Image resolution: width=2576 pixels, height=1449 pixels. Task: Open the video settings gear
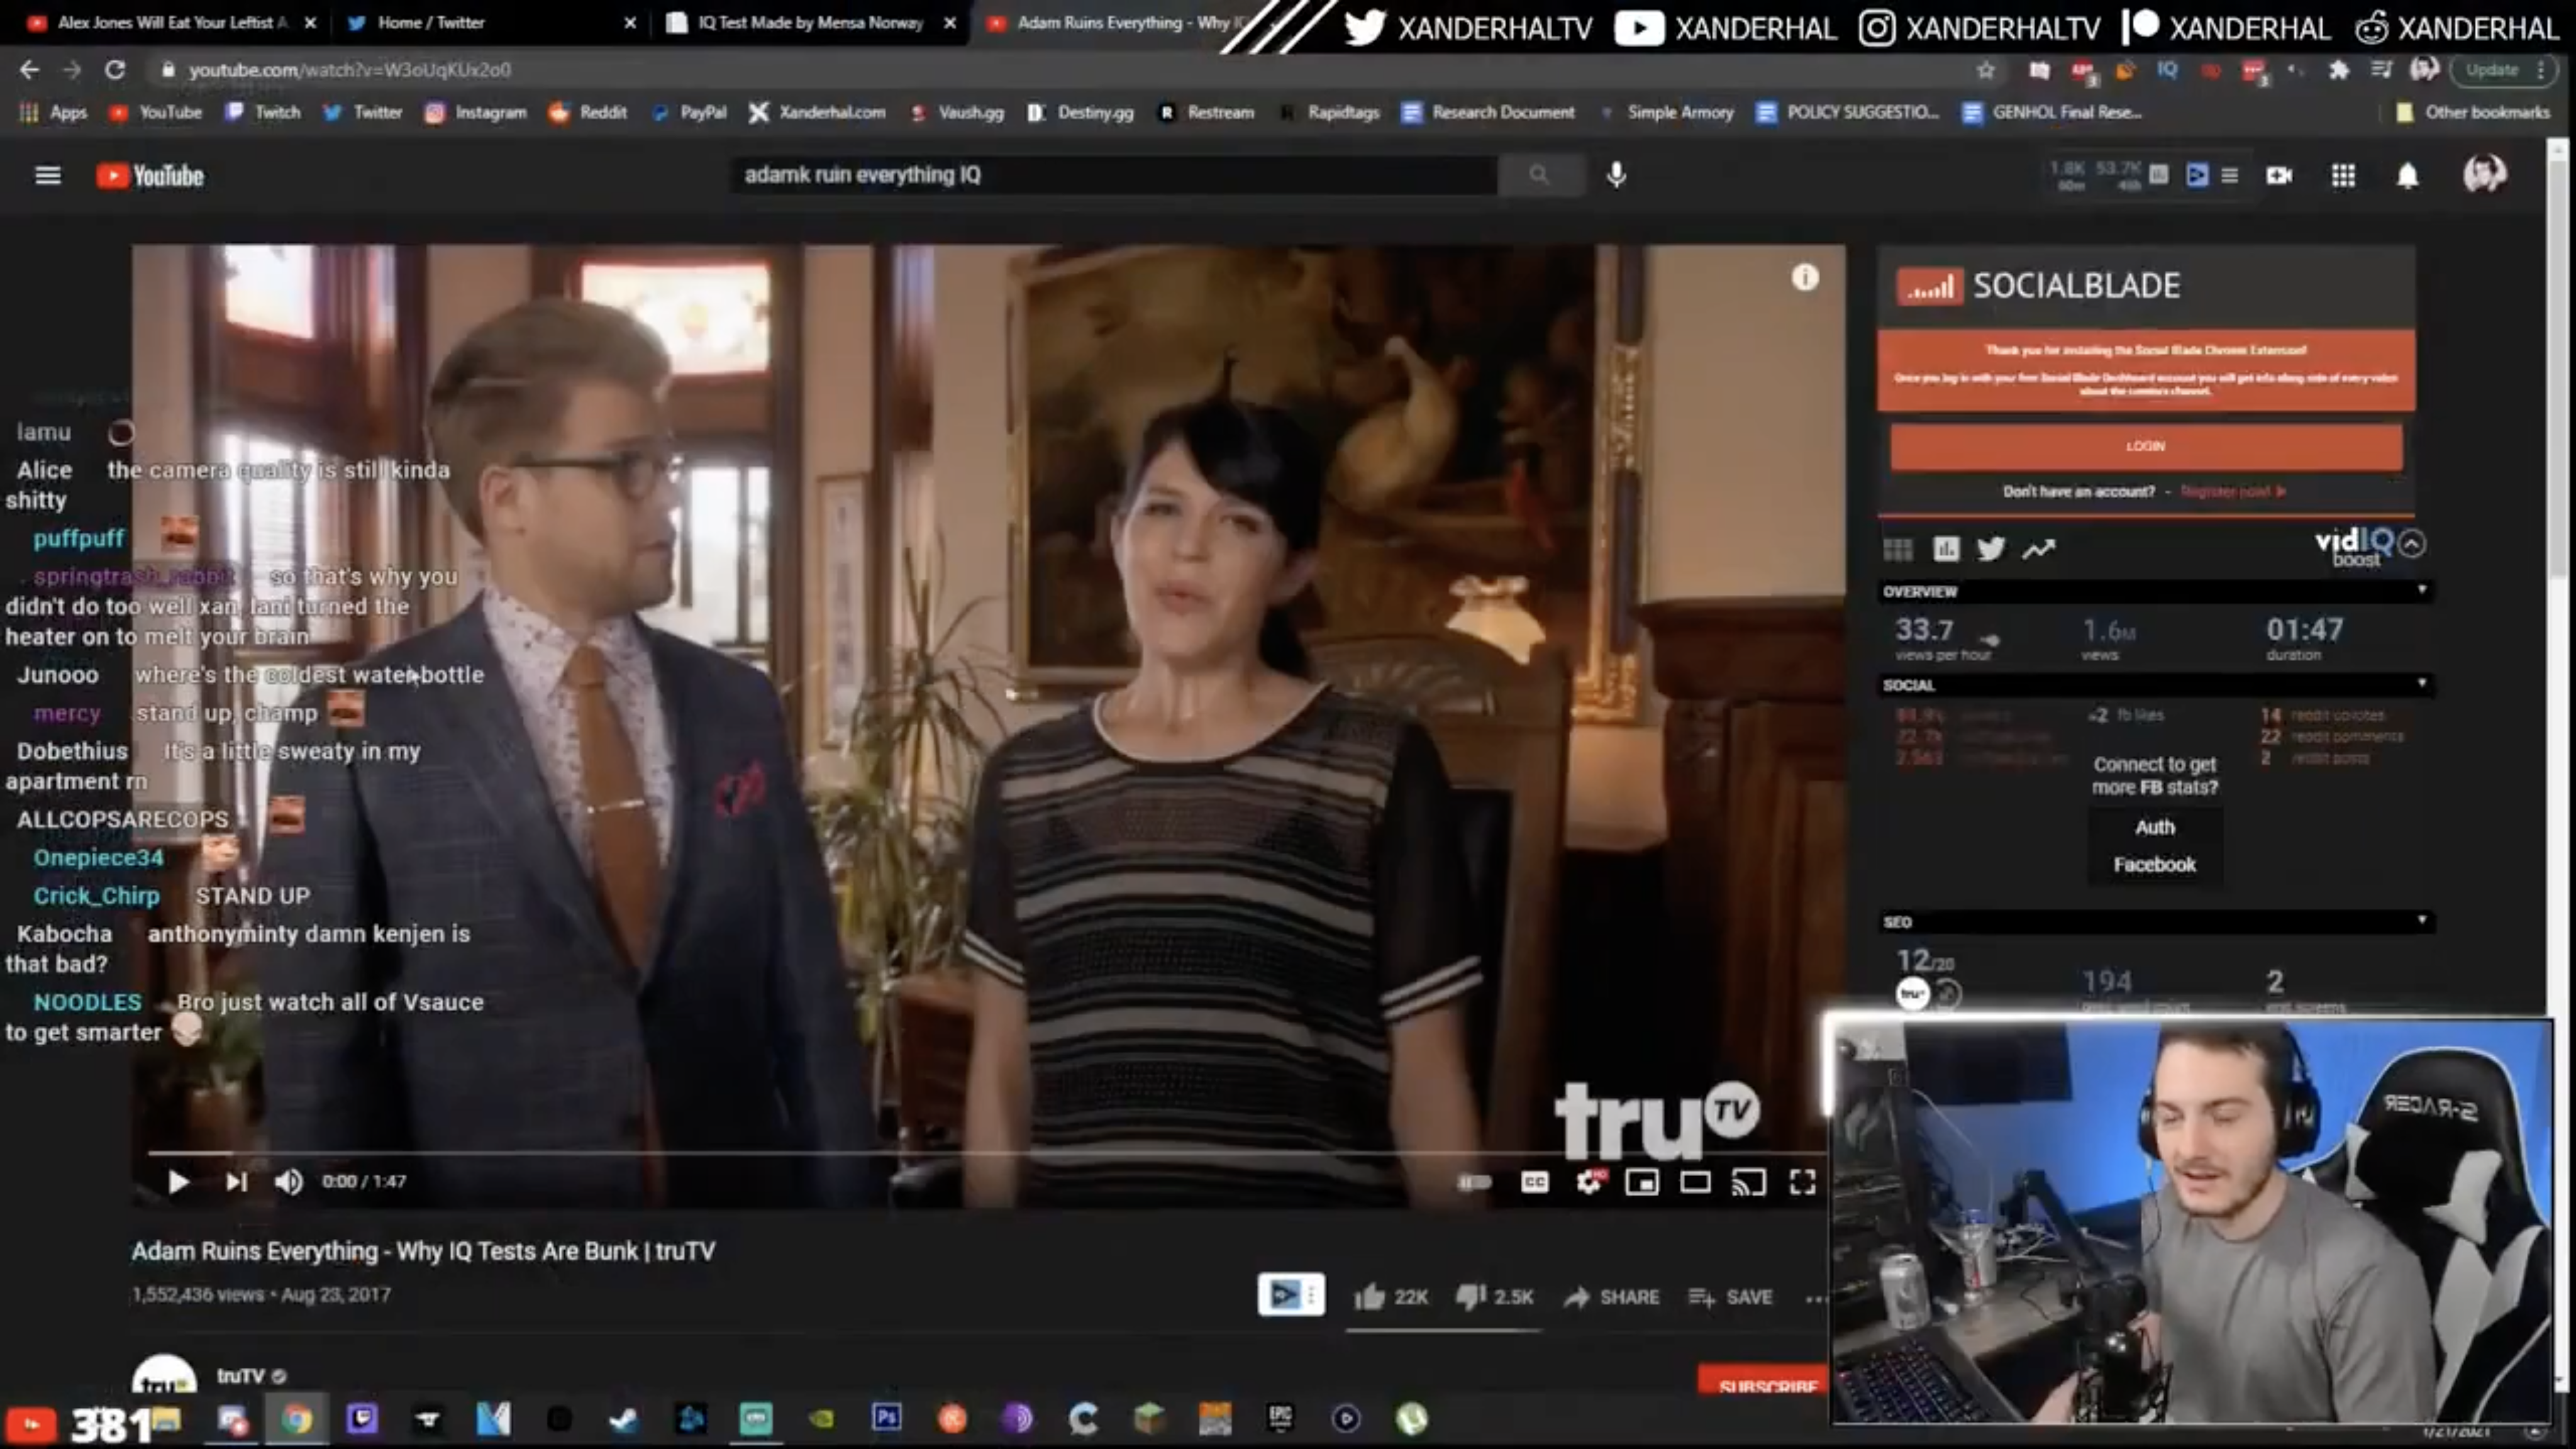coord(1590,1182)
